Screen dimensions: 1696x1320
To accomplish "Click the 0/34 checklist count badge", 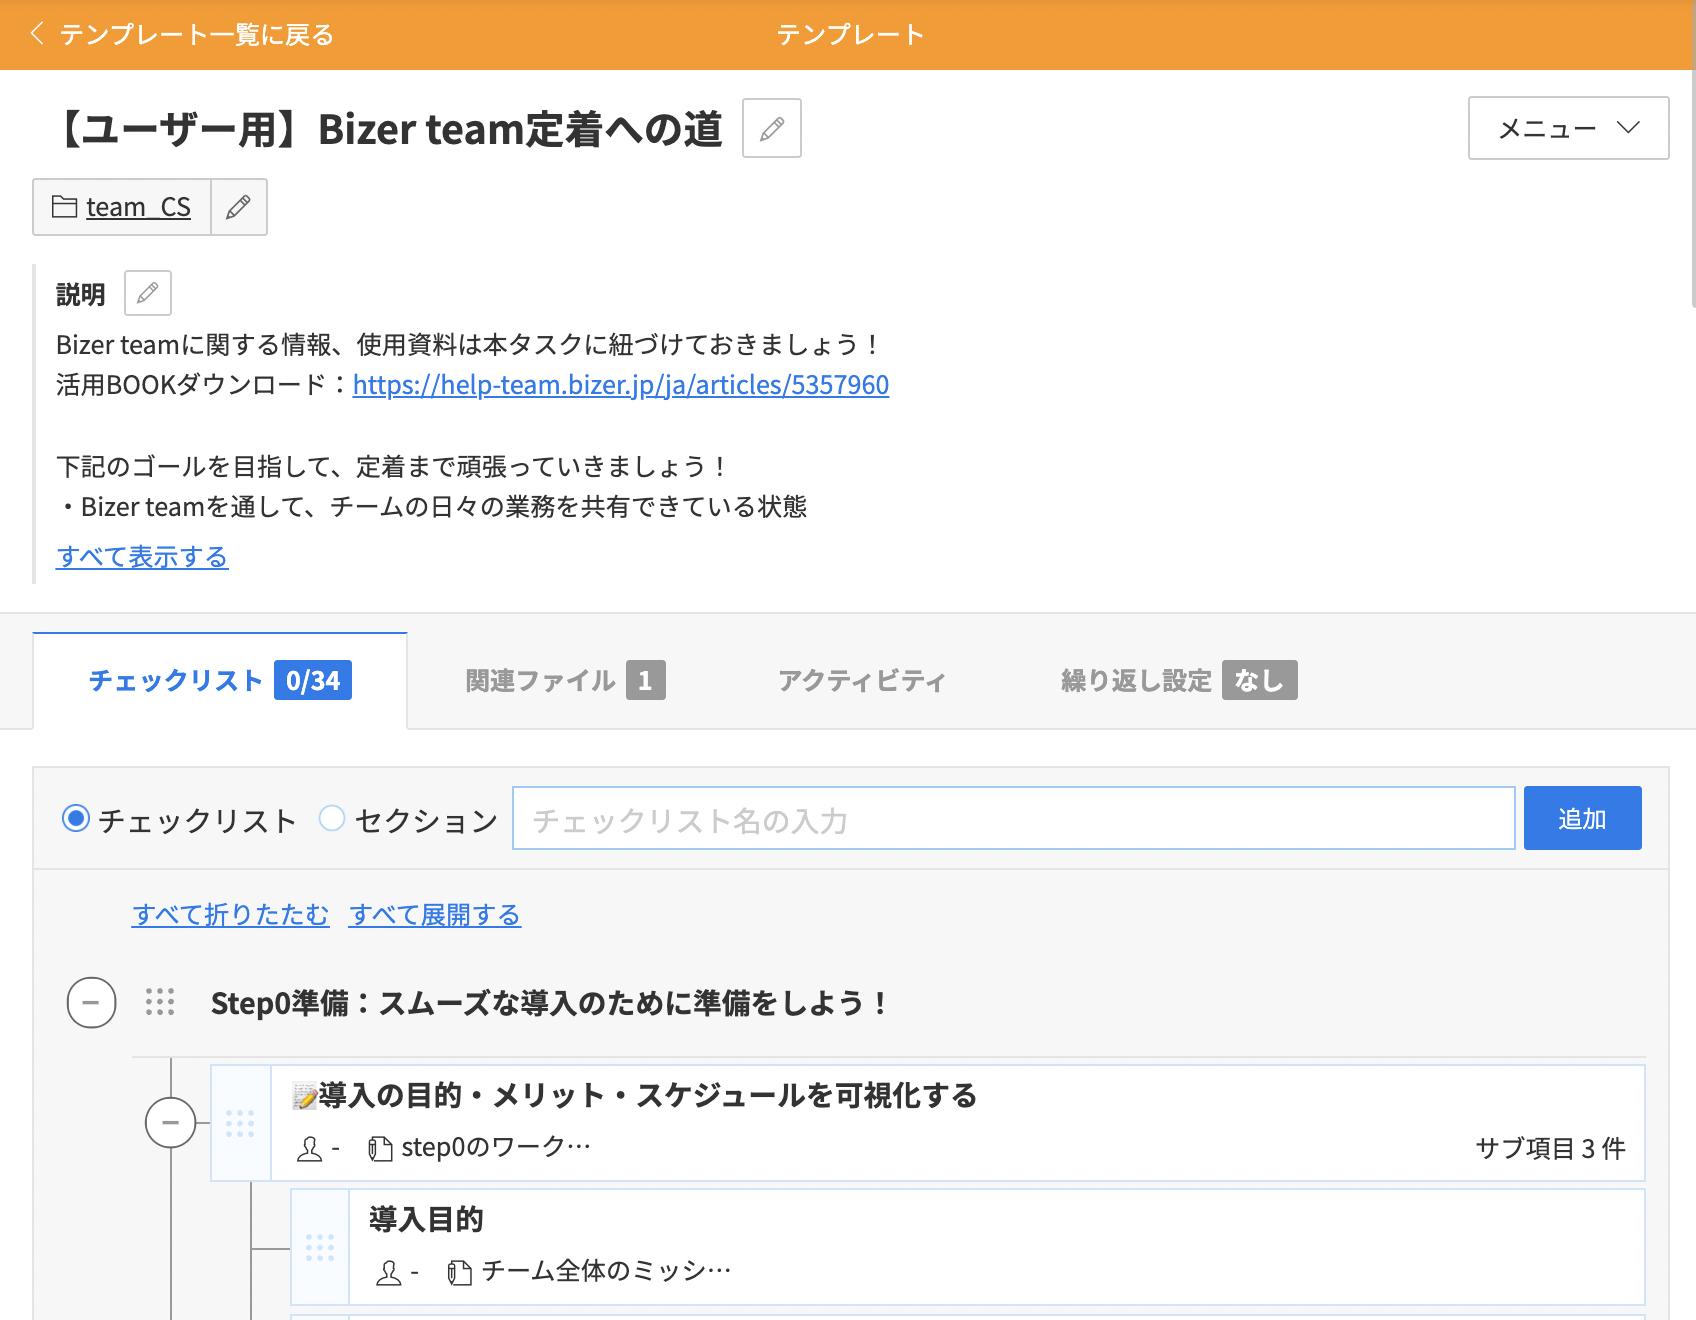I will (x=313, y=680).
